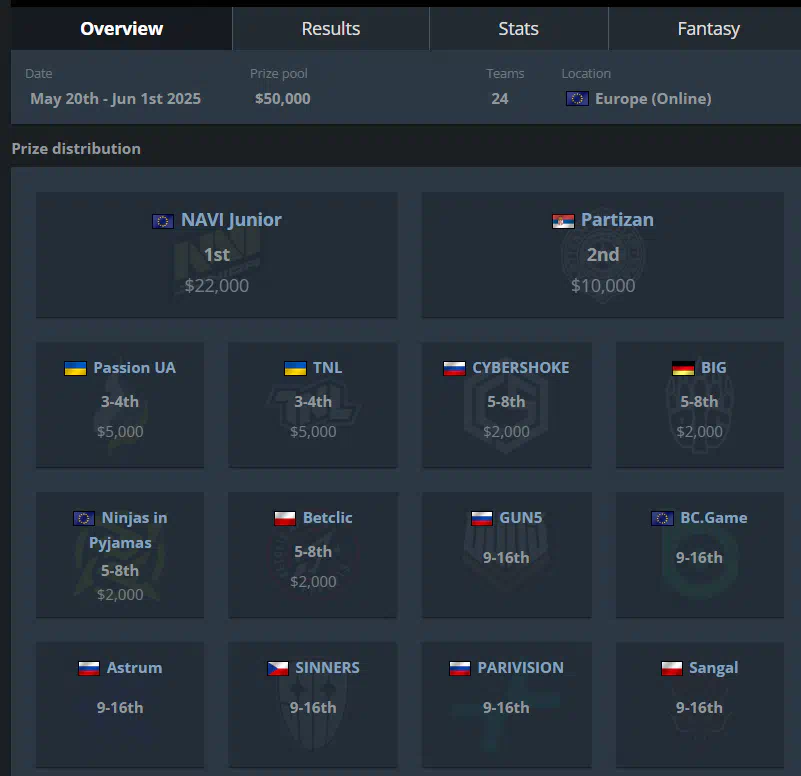
Task: Open the Passion UA team page
Action: coord(134,368)
